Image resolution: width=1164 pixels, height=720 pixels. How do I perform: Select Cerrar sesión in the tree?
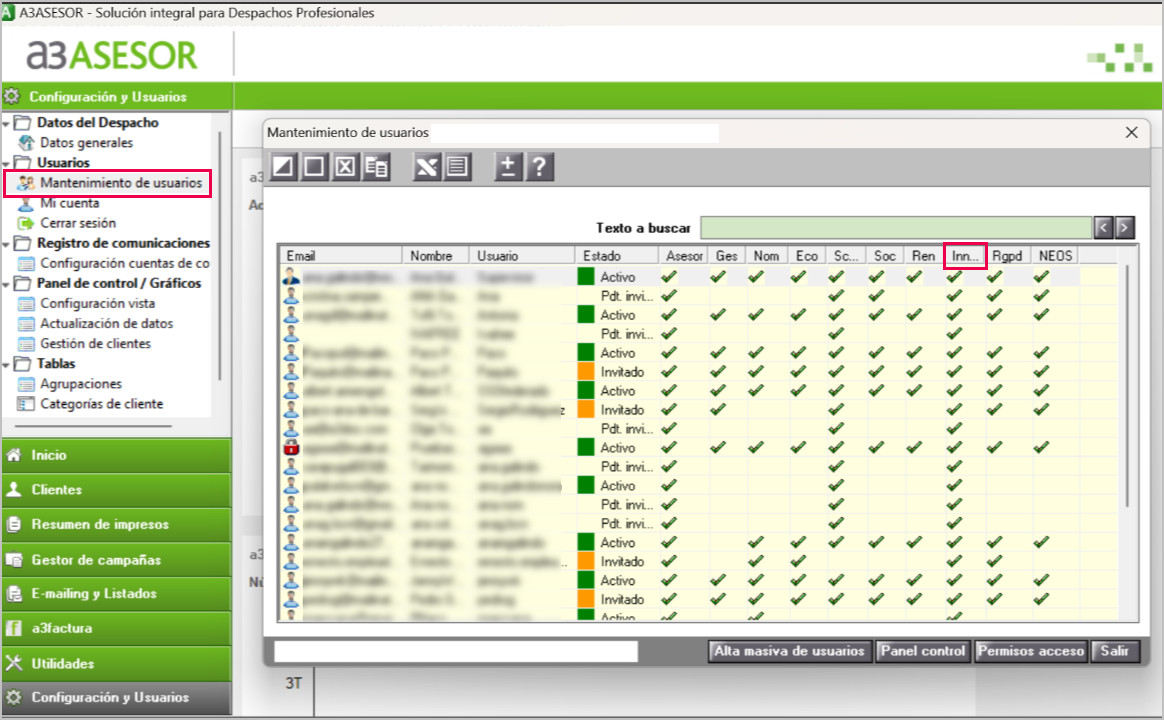[x=78, y=223]
